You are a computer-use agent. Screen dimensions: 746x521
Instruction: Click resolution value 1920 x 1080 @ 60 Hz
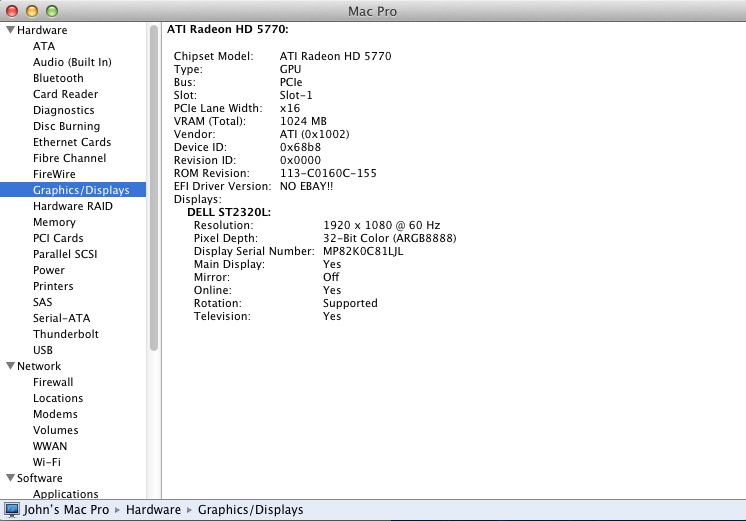point(382,225)
